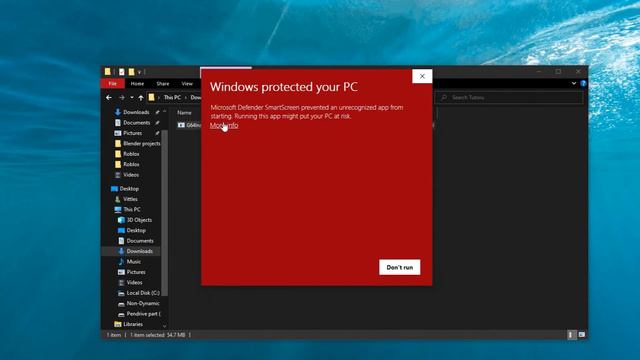Open pinned Pictures in Quick access
This screenshot has width=640, height=360.
point(132,133)
